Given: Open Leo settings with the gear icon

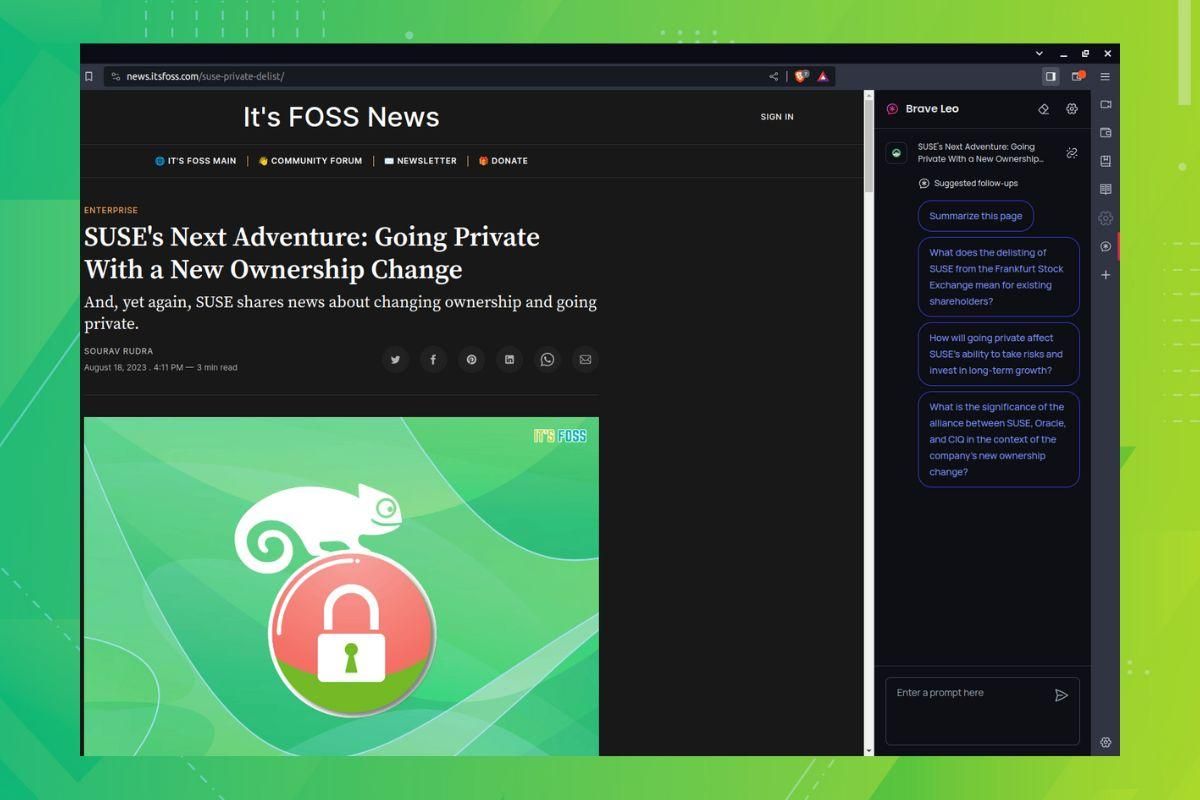Looking at the screenshot, I should 1071,109.
